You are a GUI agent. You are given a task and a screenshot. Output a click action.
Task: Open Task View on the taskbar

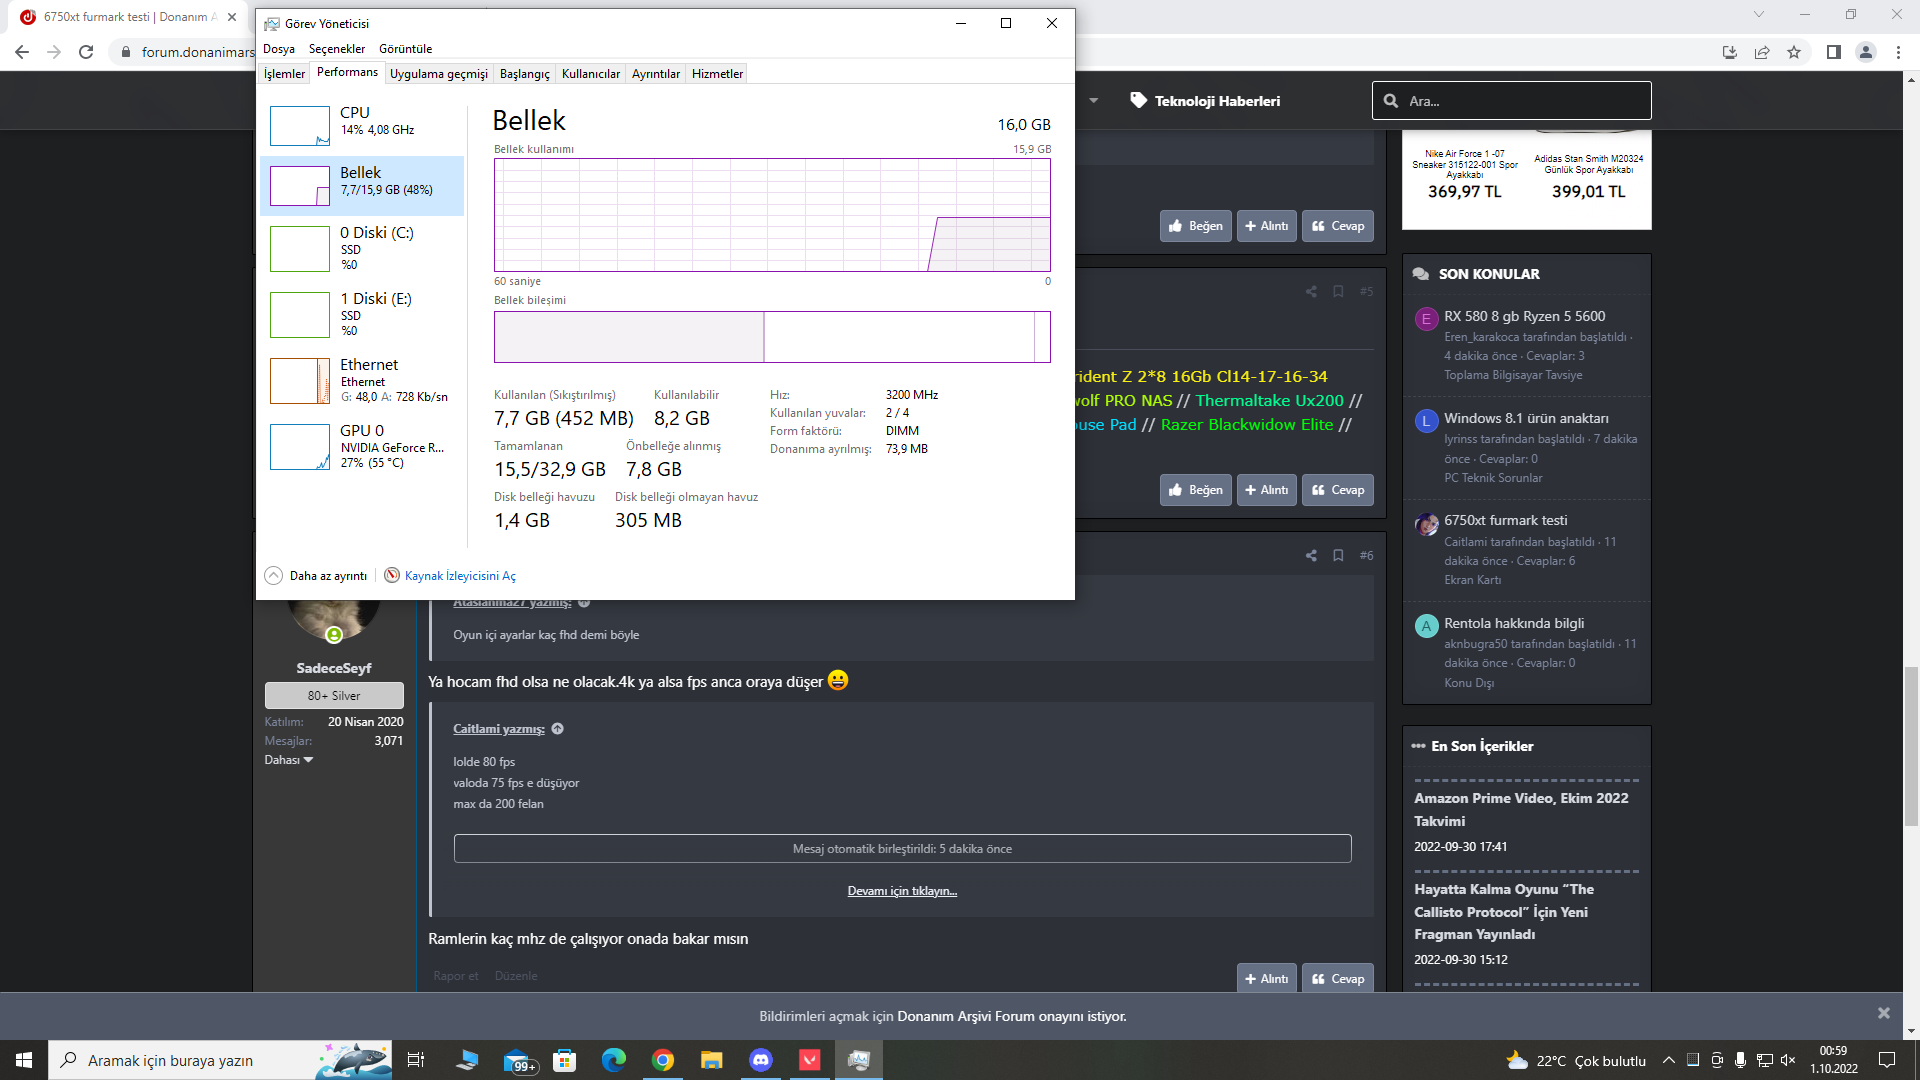[x=416, y=1060]
